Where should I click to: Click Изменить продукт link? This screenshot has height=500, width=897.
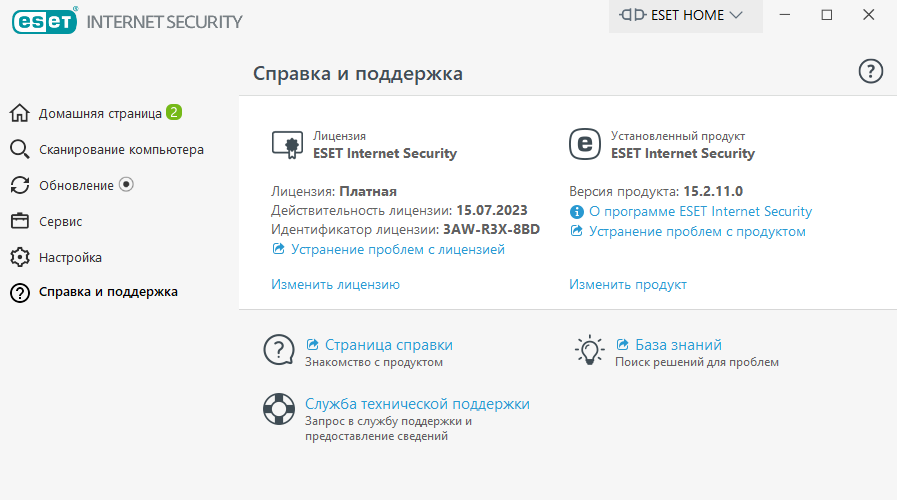point(628,284)
